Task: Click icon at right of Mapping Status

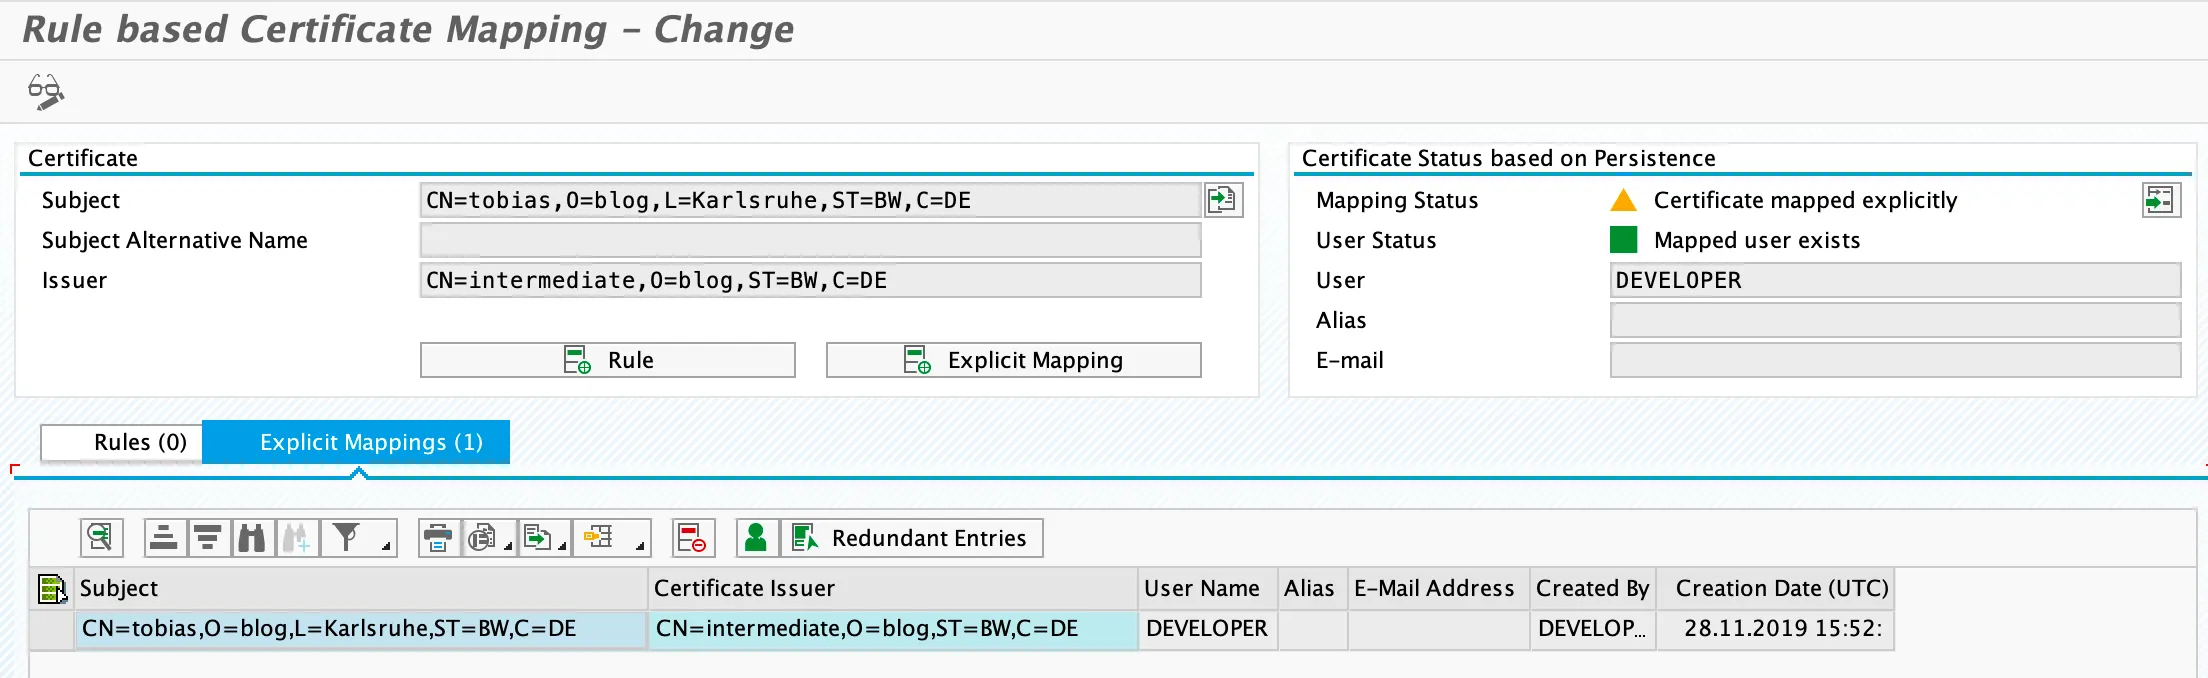Action: coord(2160,200)
